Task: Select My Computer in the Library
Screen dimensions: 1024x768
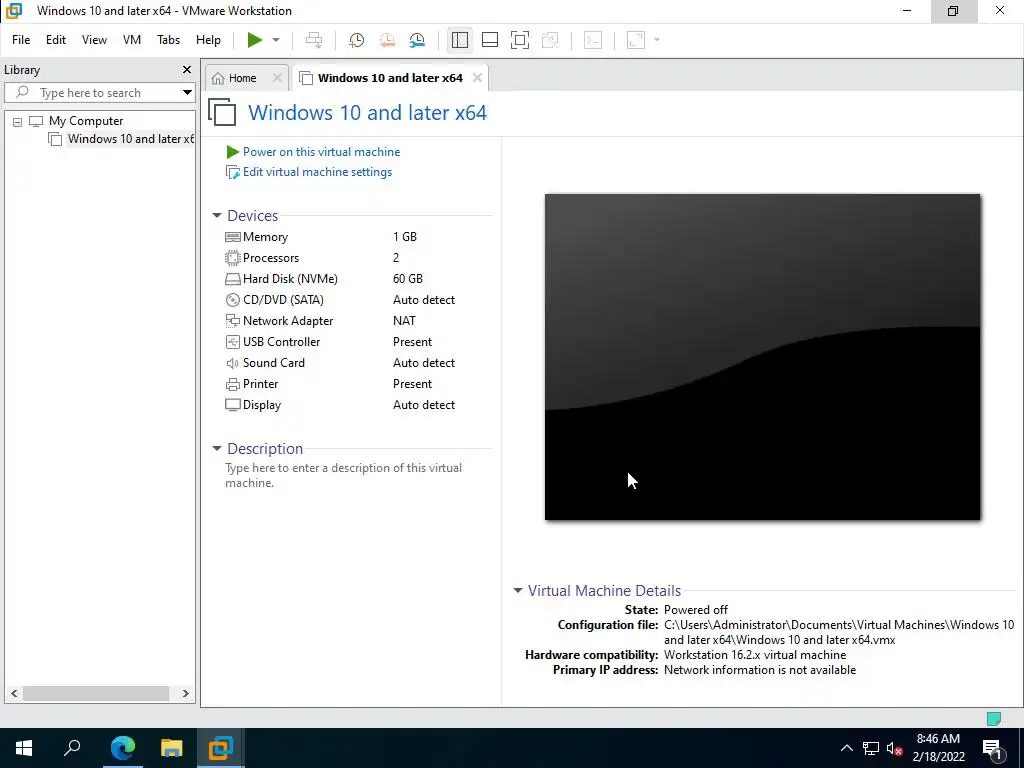Action: click(86, 121)
